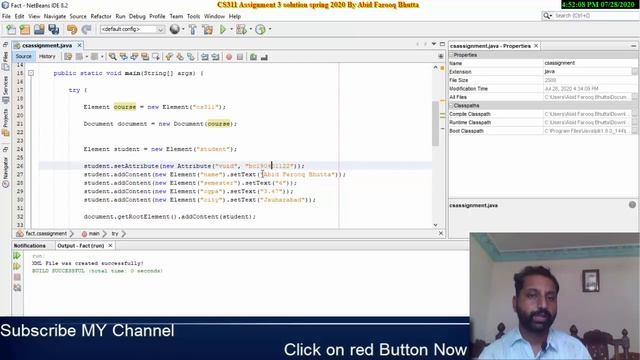
Task: Click the New File toolbar icon
Action: click(x=11, y=29)
